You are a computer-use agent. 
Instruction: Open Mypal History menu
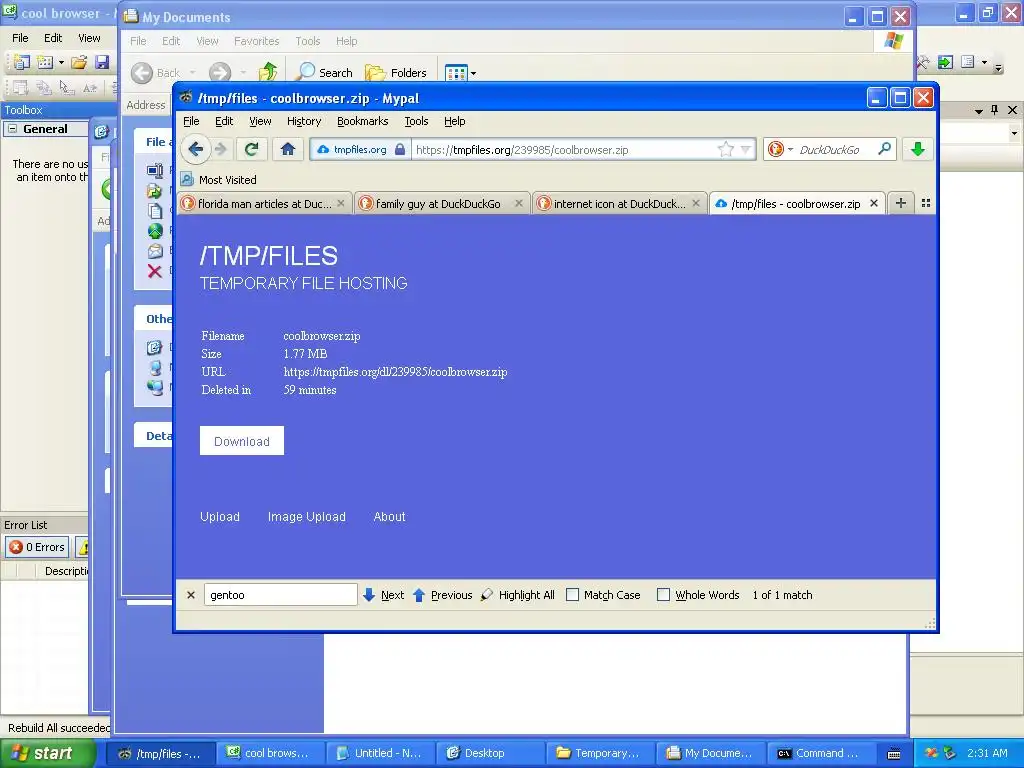304,121
